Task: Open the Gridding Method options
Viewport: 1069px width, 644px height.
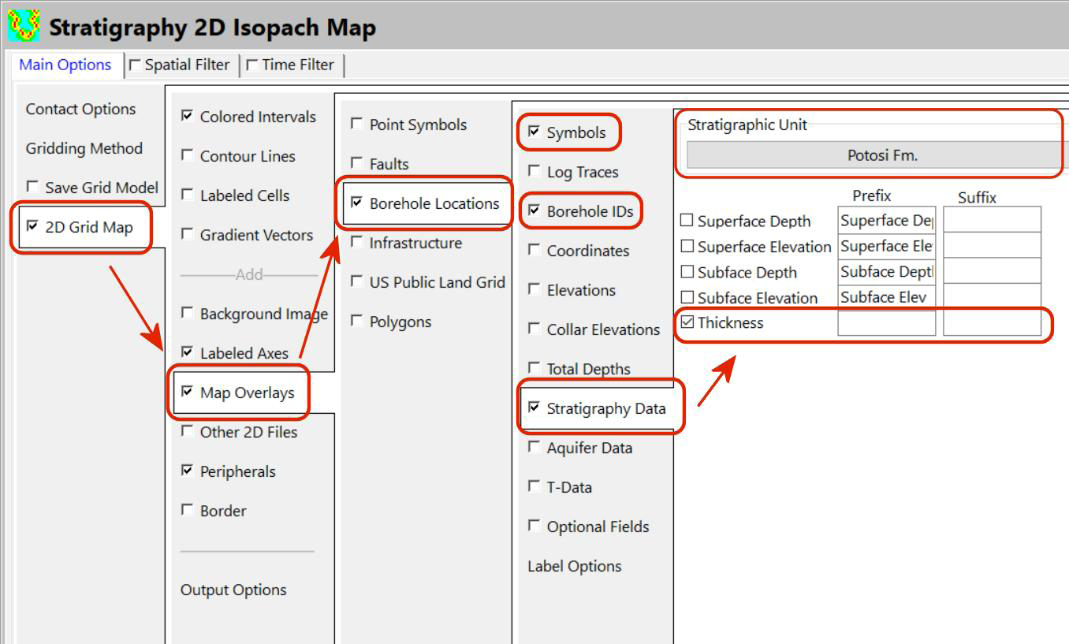Action: click(84, 148)
